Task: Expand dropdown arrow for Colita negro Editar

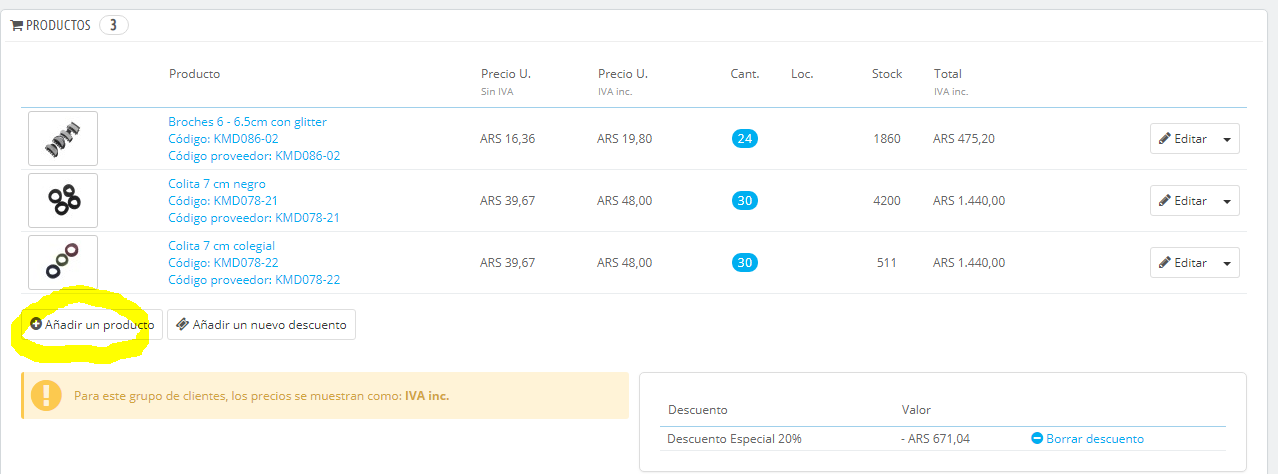Action: [1227, 201]
